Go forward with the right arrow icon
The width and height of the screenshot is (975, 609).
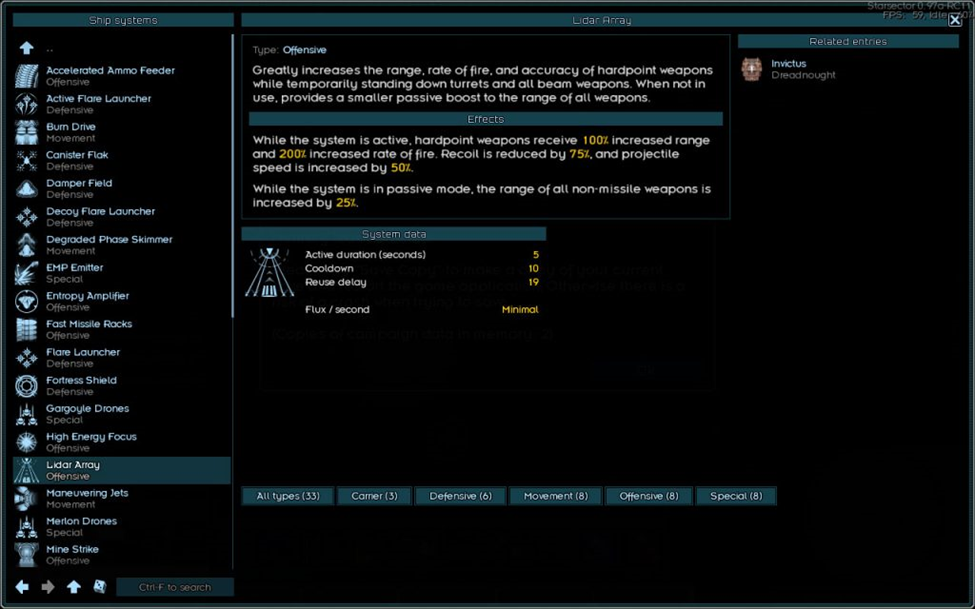(x=48, y=587)
